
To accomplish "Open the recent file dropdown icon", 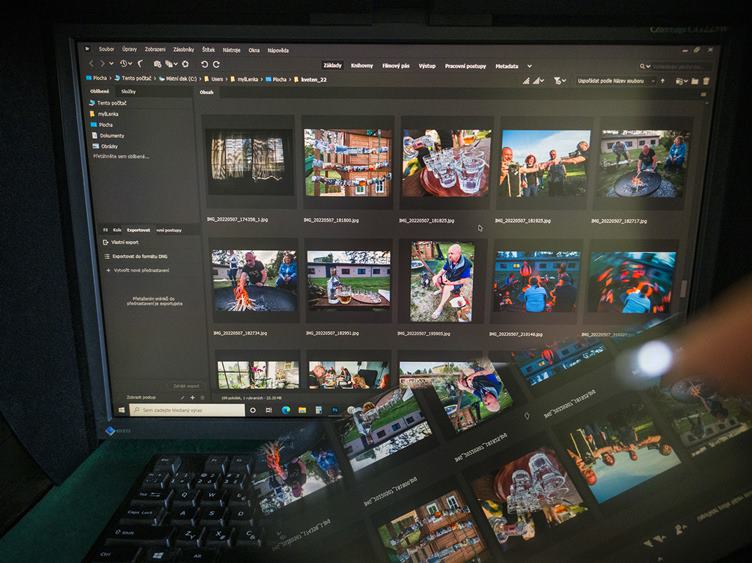I will tap(681, 82).
